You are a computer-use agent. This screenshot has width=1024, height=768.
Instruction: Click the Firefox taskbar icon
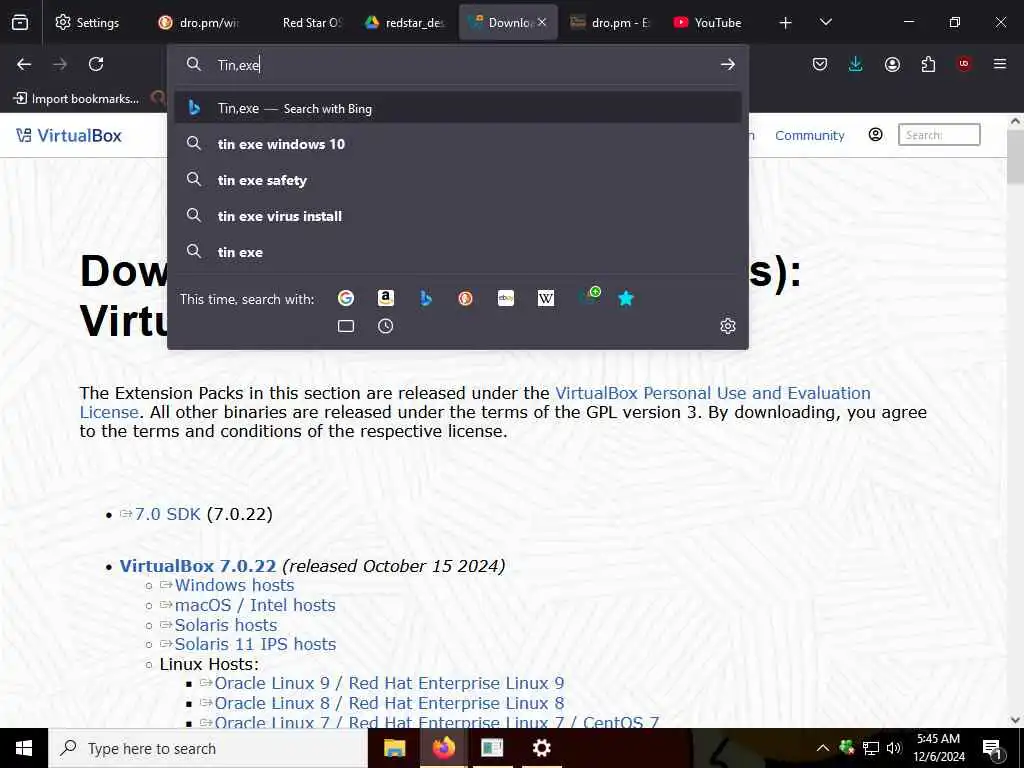pyautogui.click(x=443, y=748)
